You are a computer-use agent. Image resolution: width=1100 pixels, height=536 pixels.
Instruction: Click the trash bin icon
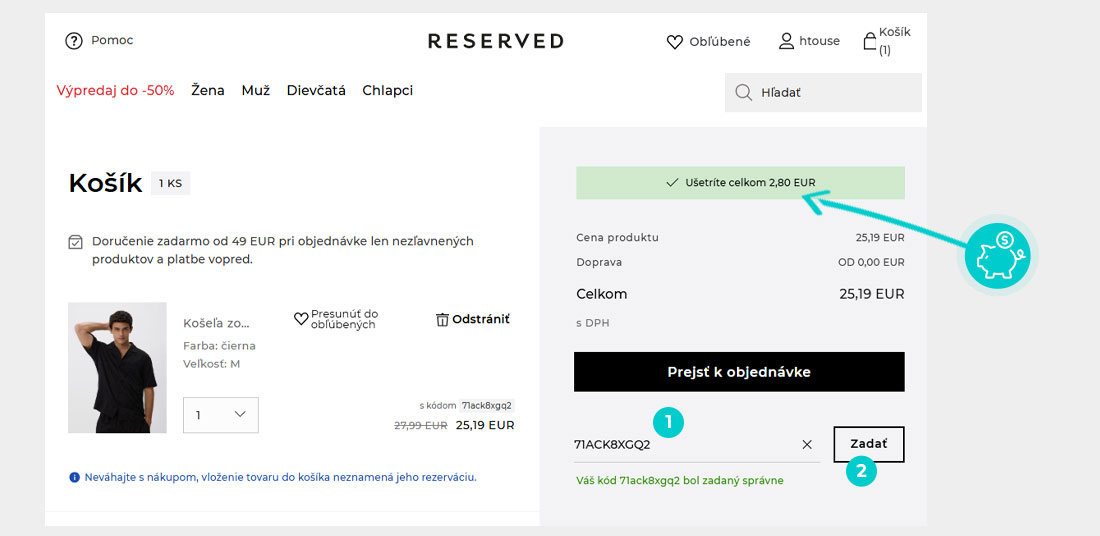pyautogui.click(x=442, y=319)
